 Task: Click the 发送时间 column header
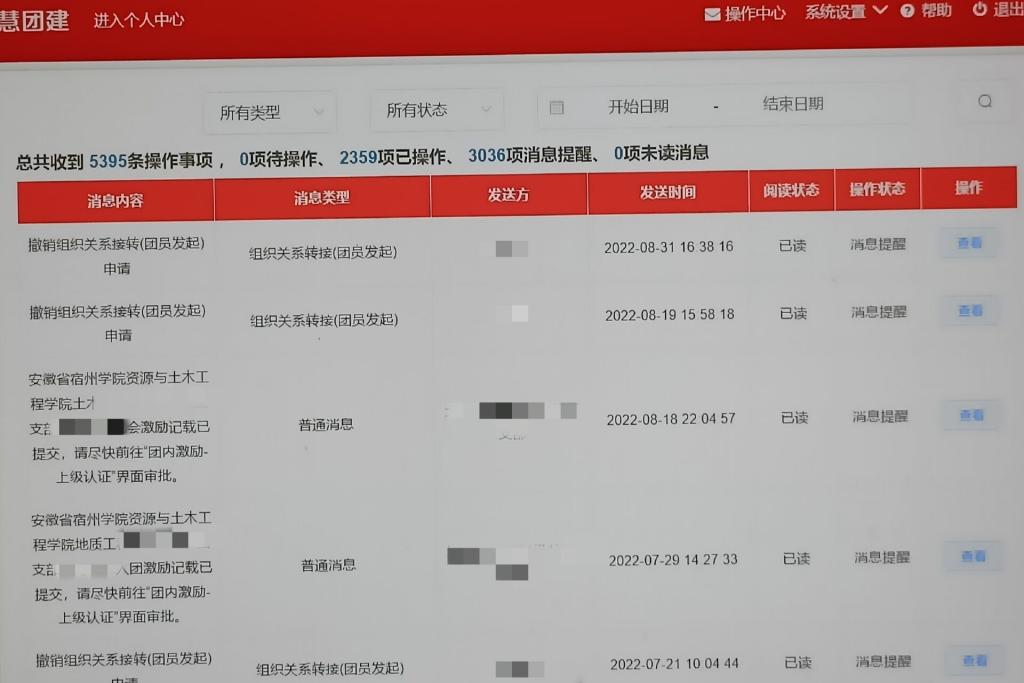click(667, 193)
